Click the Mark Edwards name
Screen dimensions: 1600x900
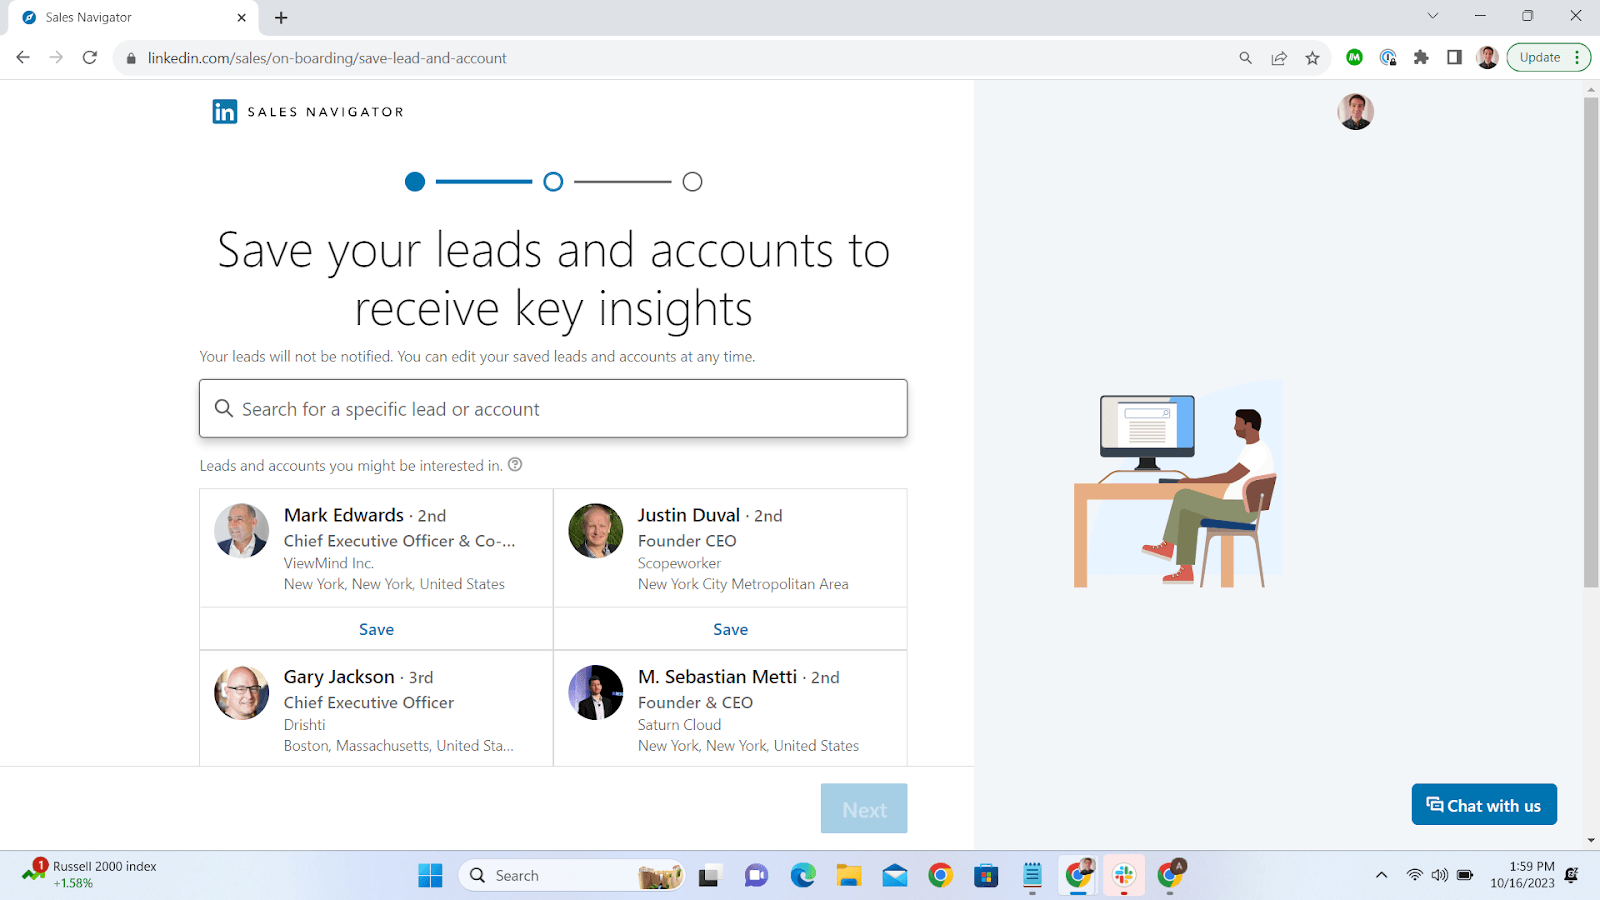pos(344,515)
